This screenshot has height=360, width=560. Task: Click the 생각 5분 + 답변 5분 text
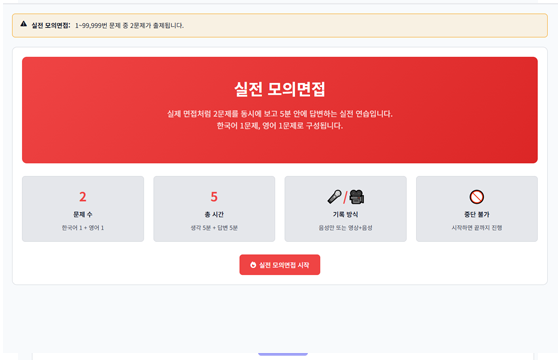coord(214,228)
